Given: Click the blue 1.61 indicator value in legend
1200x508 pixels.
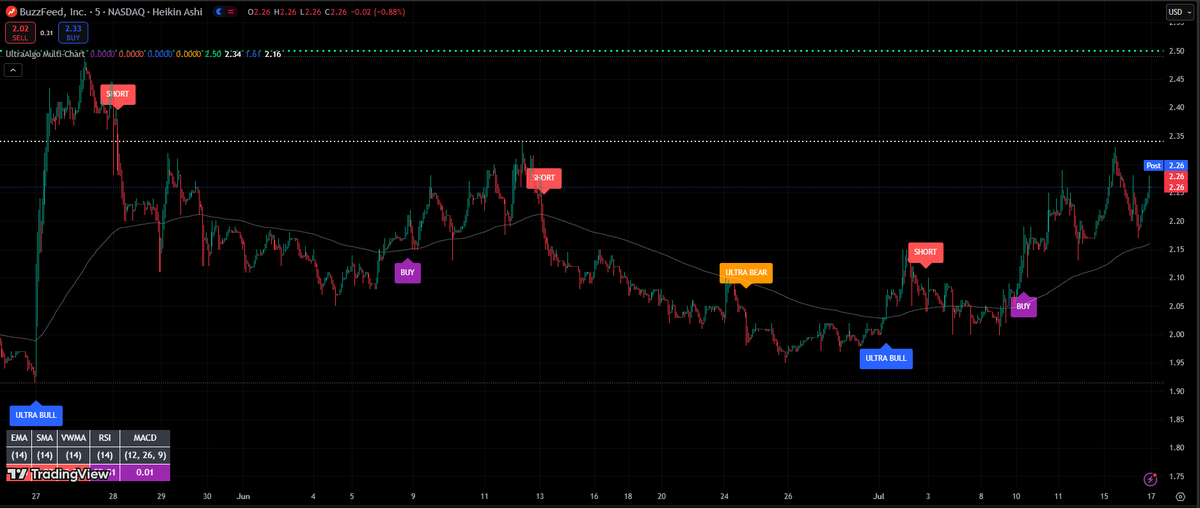Looking at the screenshot, I should coord(252,54).
